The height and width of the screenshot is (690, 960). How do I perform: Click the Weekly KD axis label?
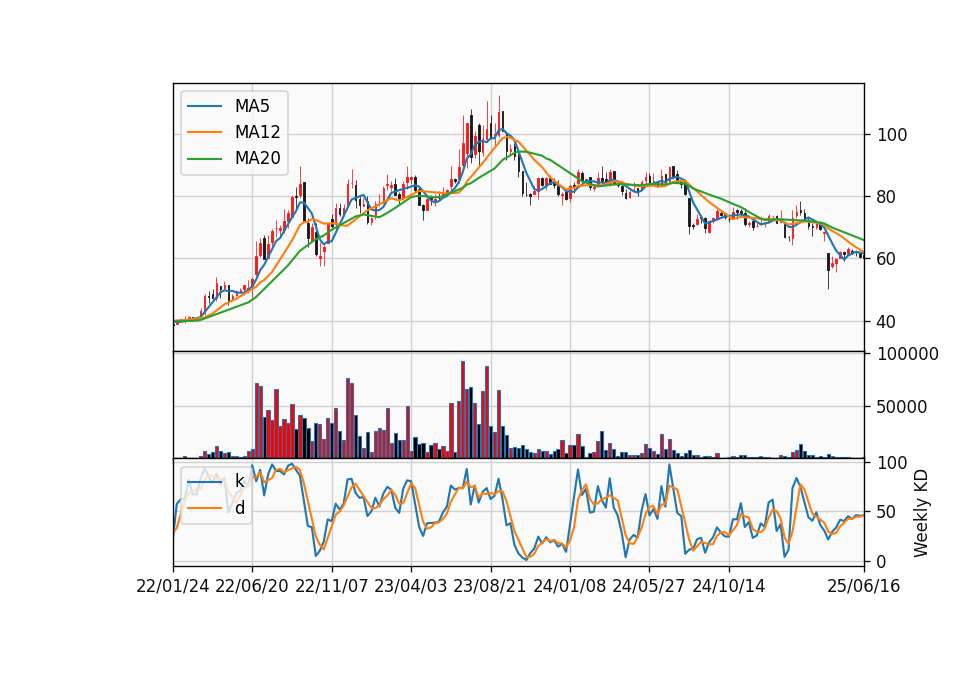[x=920, y=513]
